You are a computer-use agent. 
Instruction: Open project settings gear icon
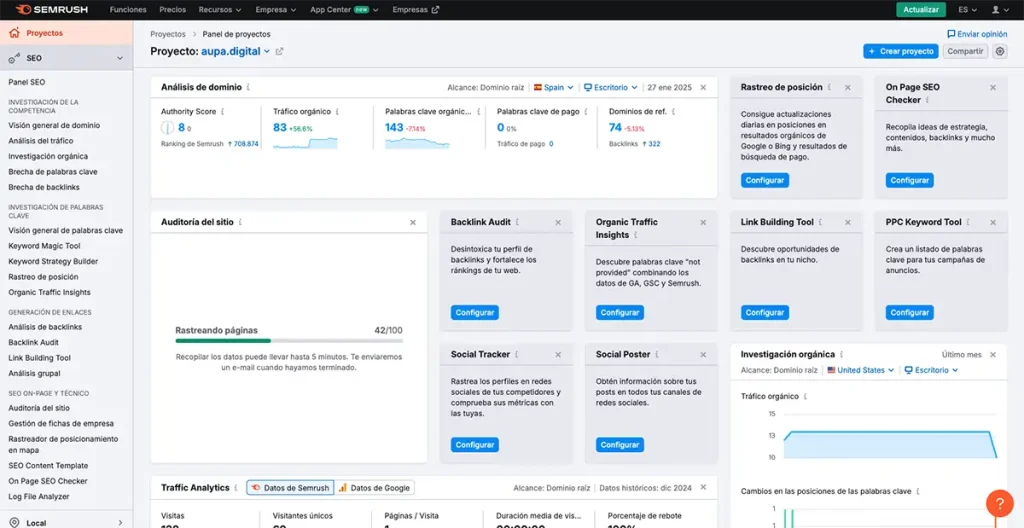(1000, 51)
